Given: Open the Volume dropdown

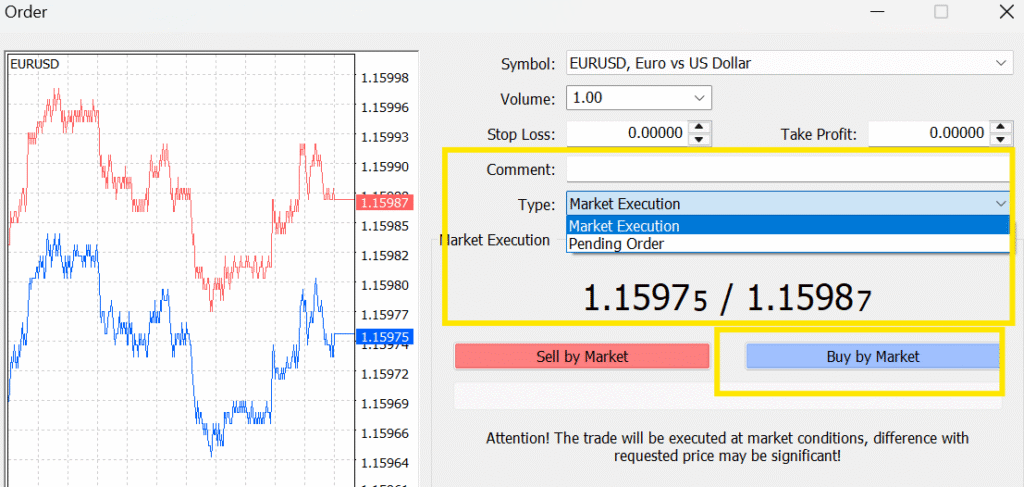Looking at the screenshot, I should (699, 98).
